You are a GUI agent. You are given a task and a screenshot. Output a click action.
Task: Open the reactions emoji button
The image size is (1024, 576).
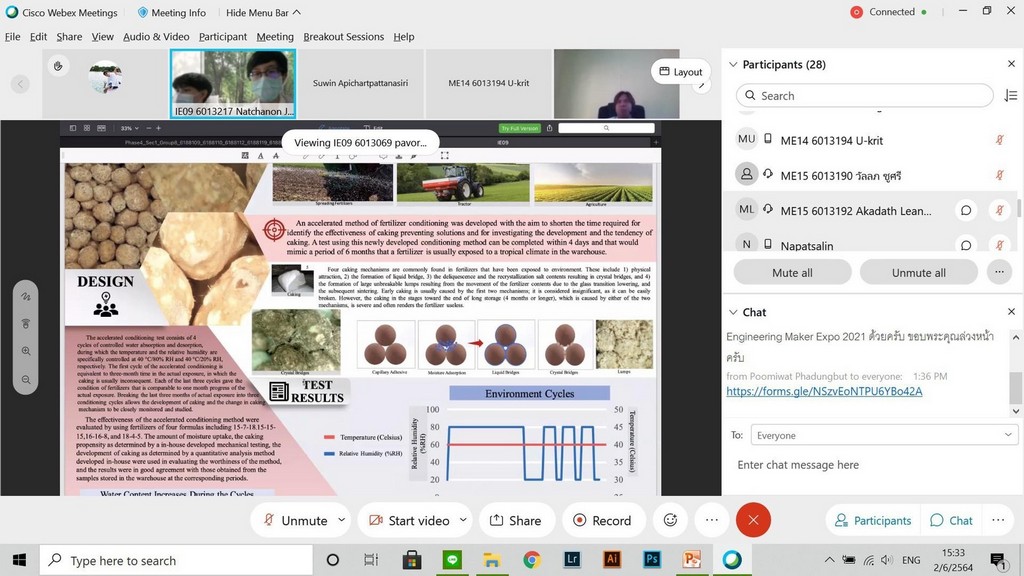670,520
